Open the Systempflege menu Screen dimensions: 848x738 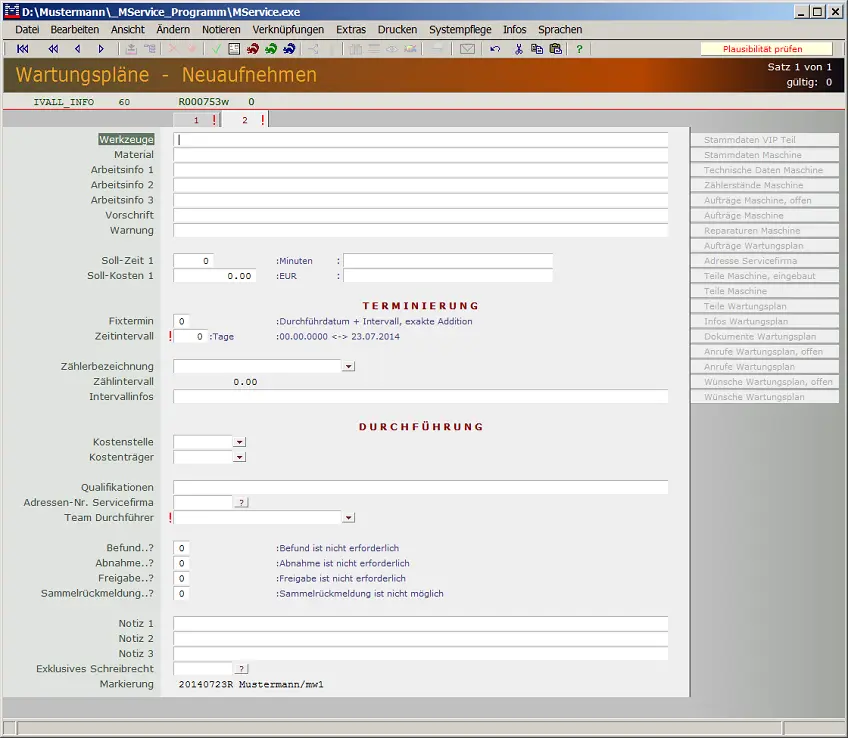[x=459, y=30]
